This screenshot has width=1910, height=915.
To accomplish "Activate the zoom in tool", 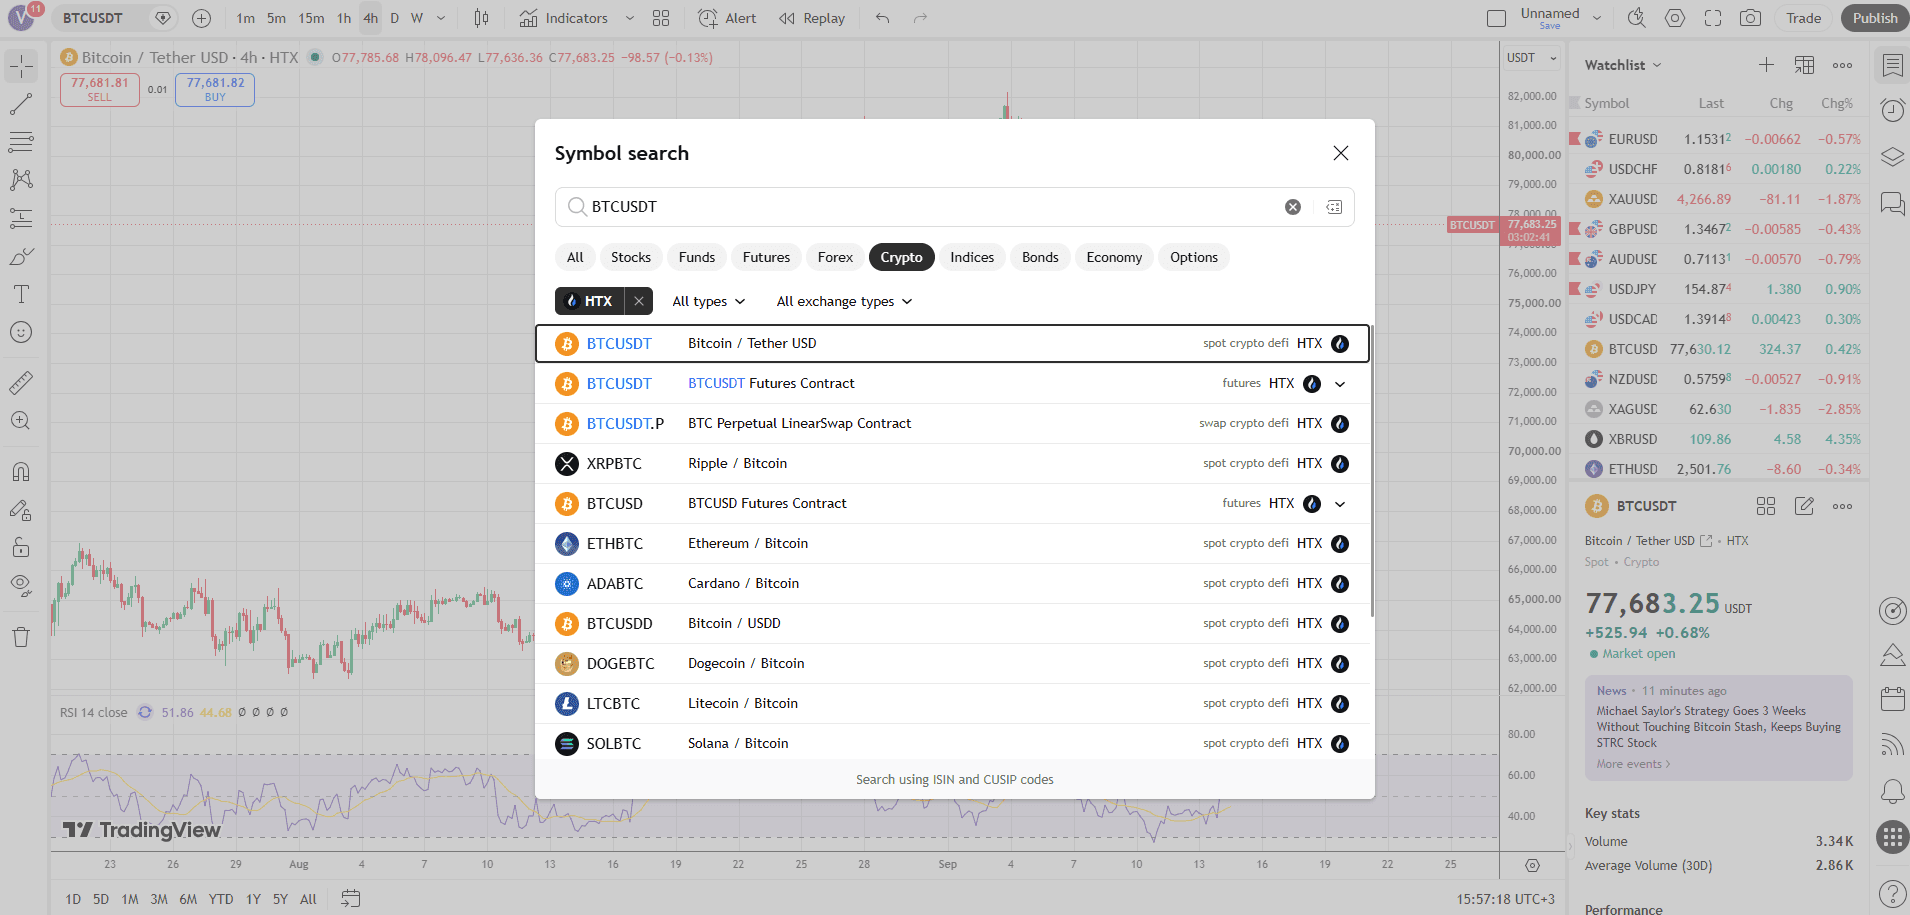I will [x=21, y=421].
